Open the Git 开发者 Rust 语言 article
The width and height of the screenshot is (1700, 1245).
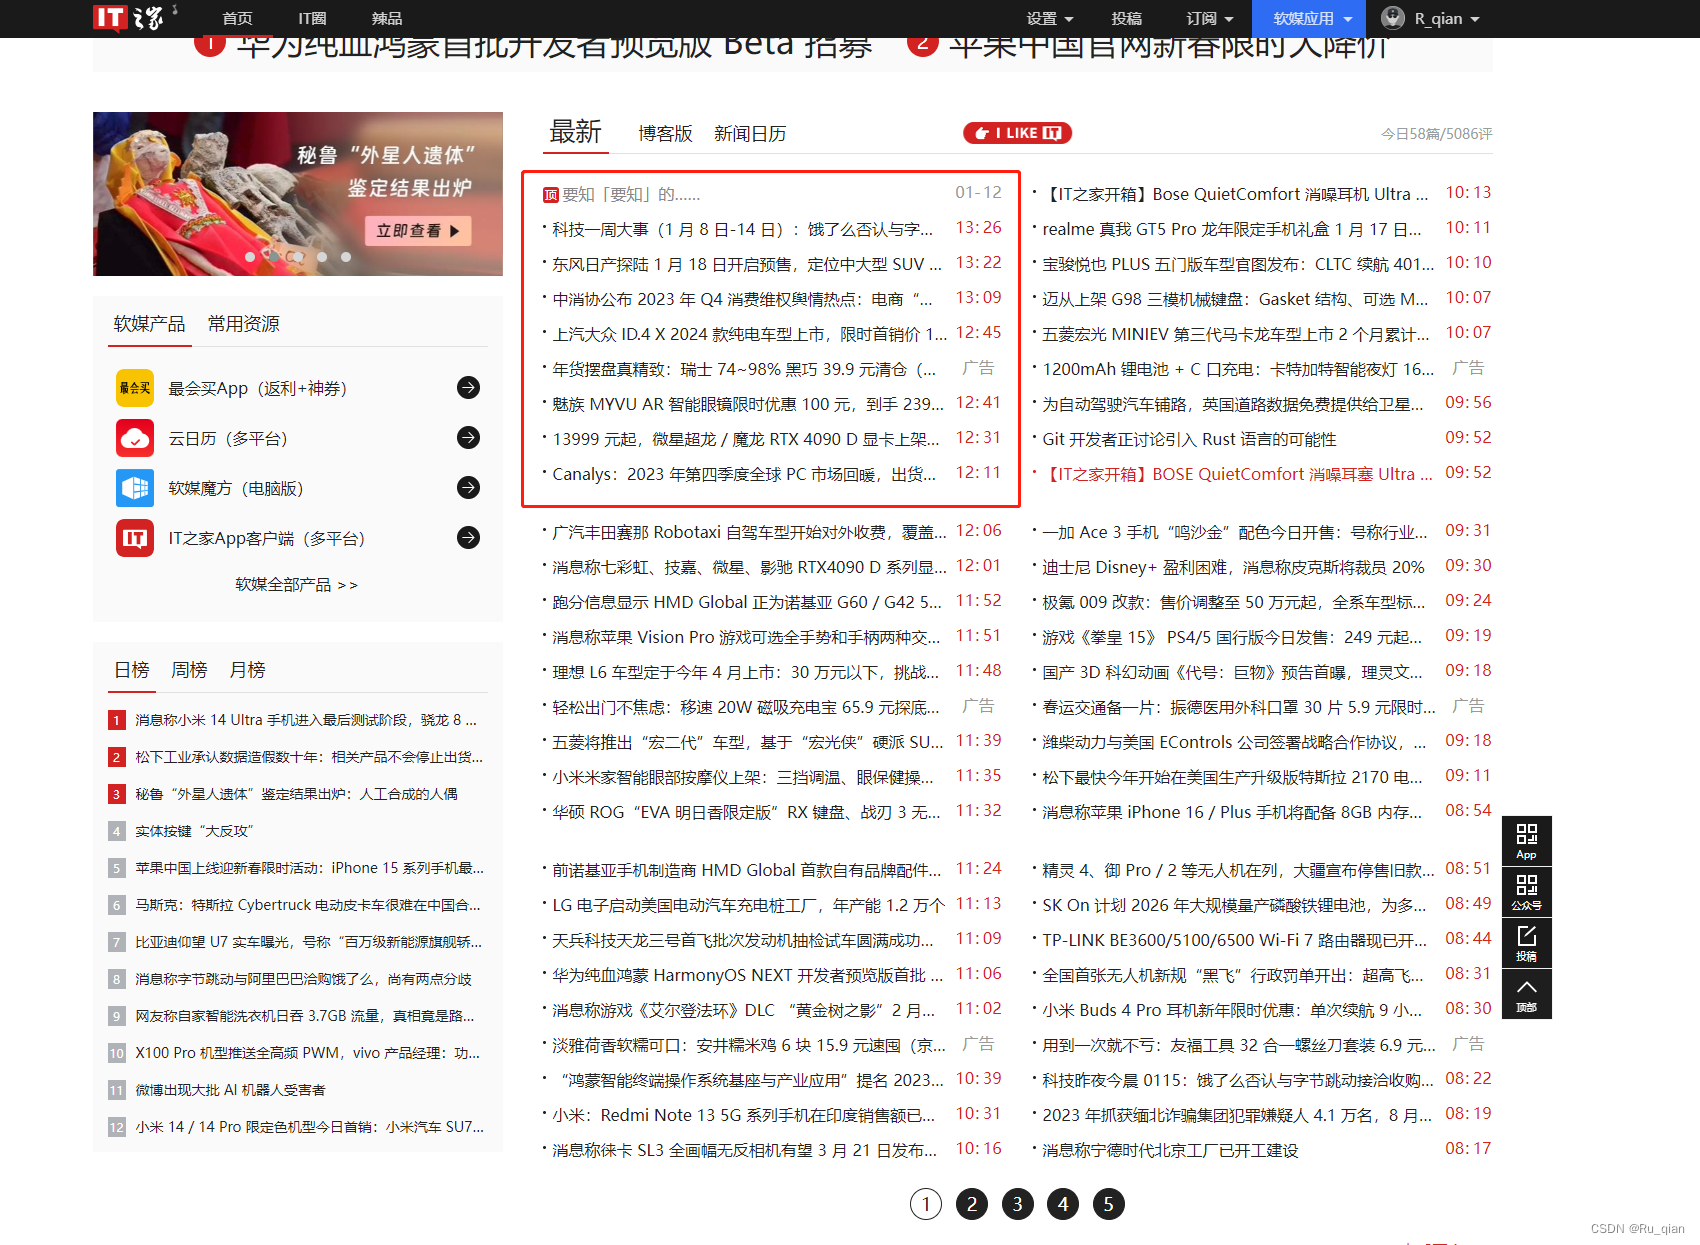1189,440
